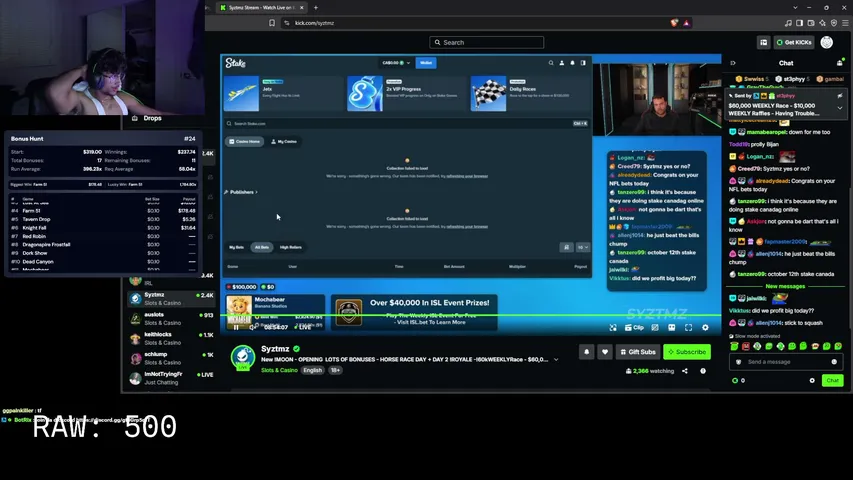Follow the channel with the heart button
This screenshot has width=853, height=480.
point(605,352)
